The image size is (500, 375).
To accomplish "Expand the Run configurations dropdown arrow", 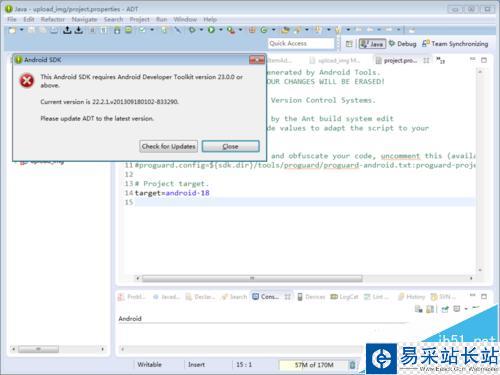I will click(x=221, y=30).
